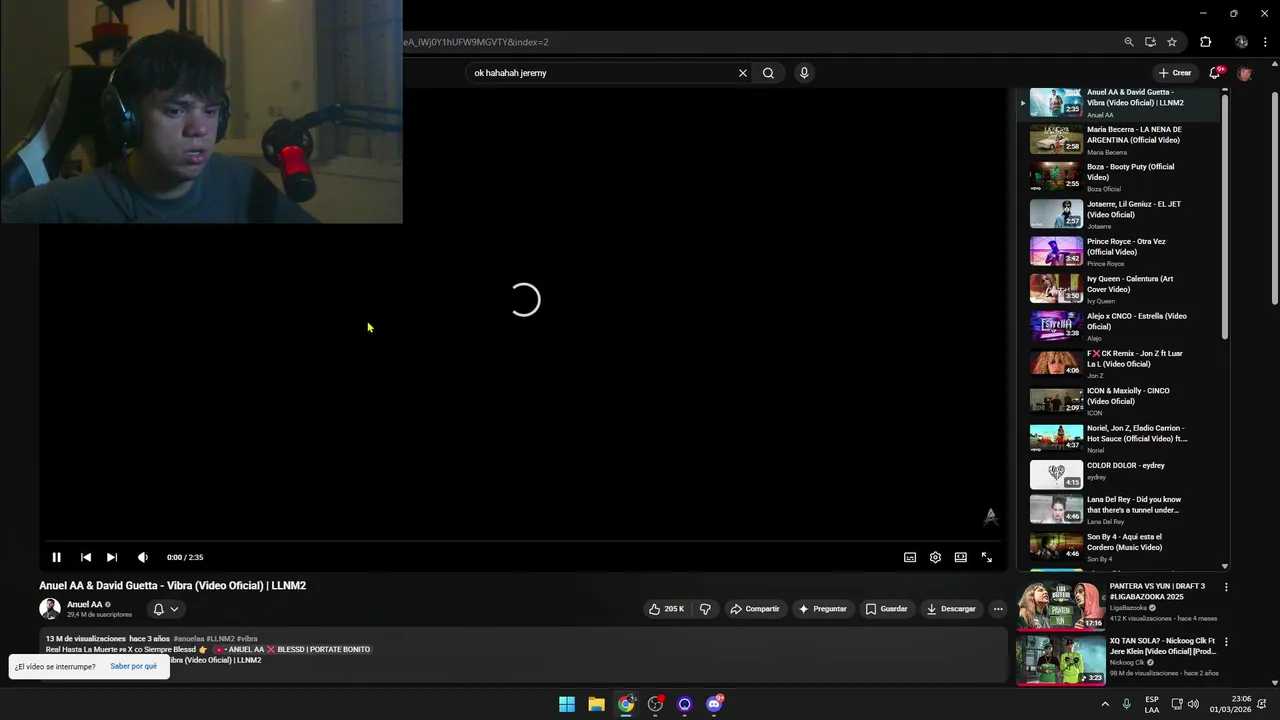Image resolution: width=1280 pixels, height=720 pixels.
Task: Select current Anuel AA & David Guetta - Vibra playlist item
Action: tap(1118, 103)
